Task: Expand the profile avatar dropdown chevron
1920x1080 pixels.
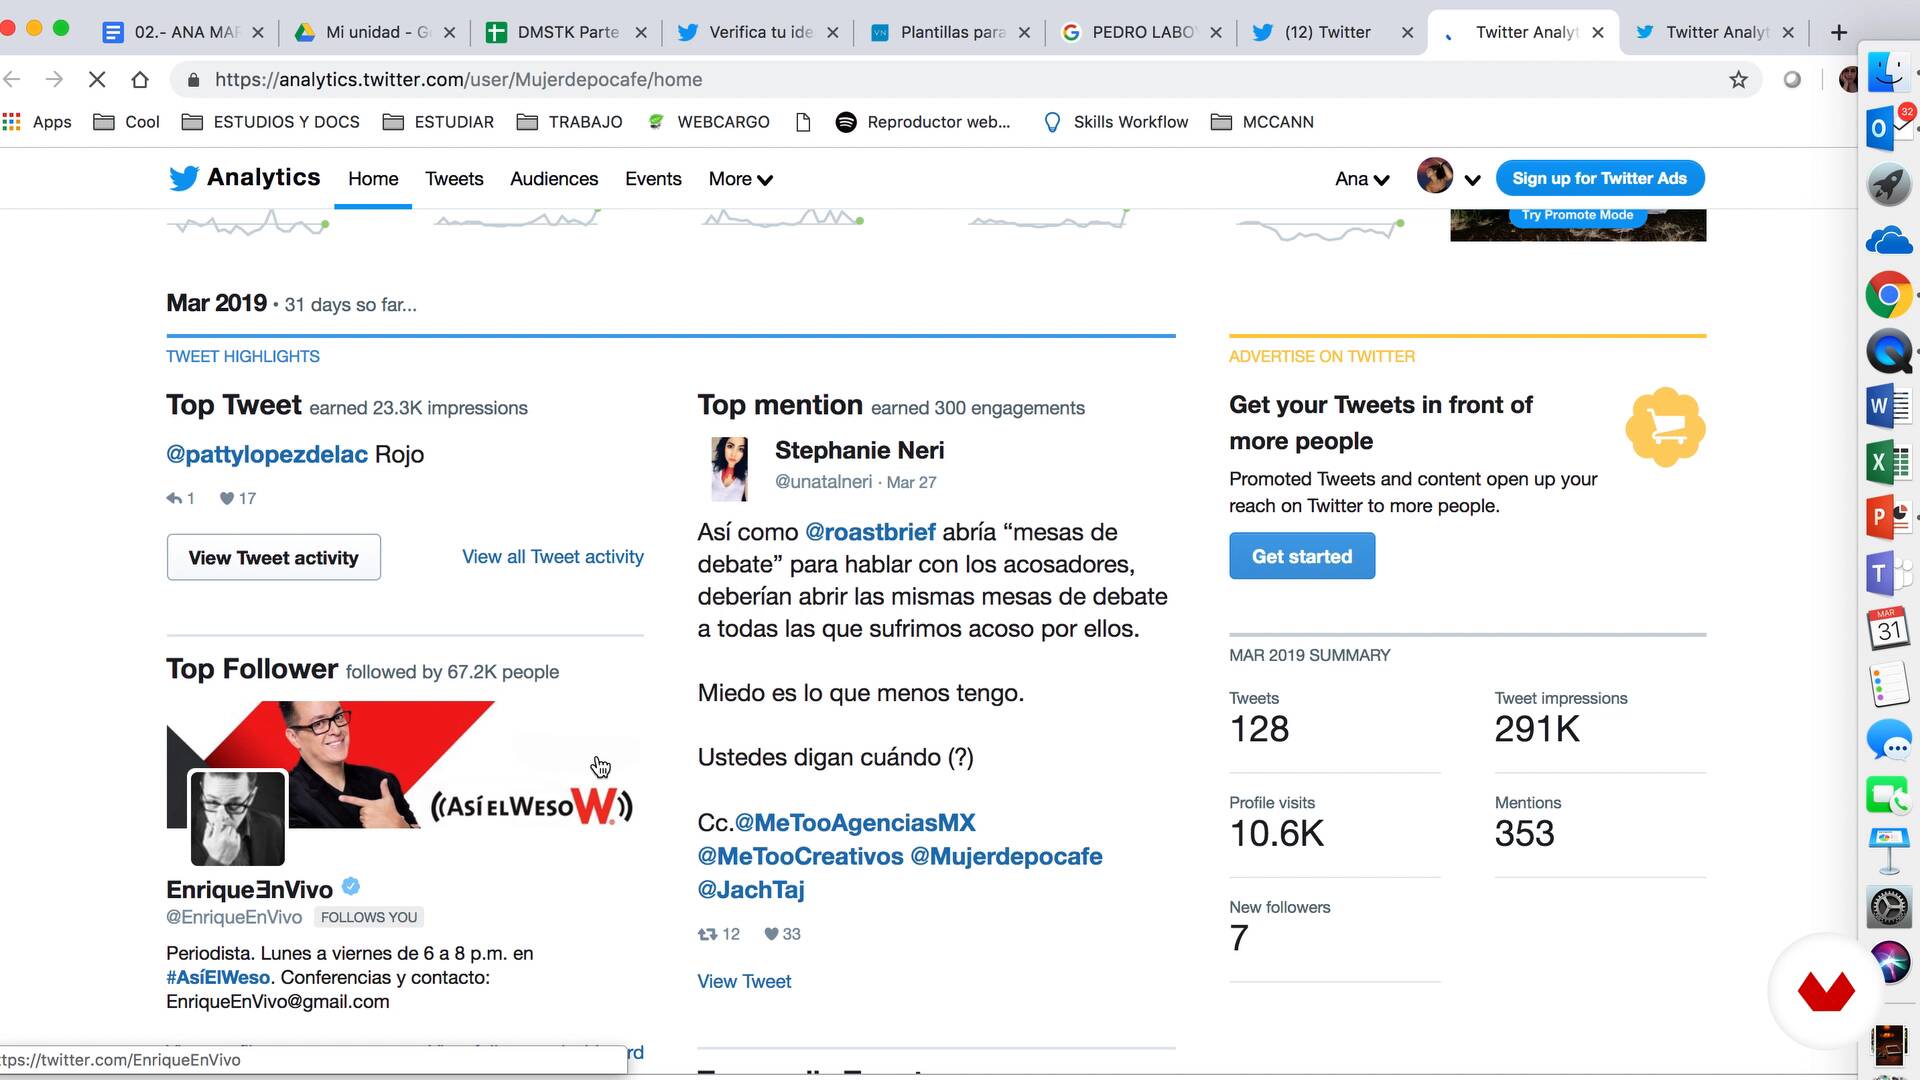Action: pyautogui.click(x=1472, y=180)
